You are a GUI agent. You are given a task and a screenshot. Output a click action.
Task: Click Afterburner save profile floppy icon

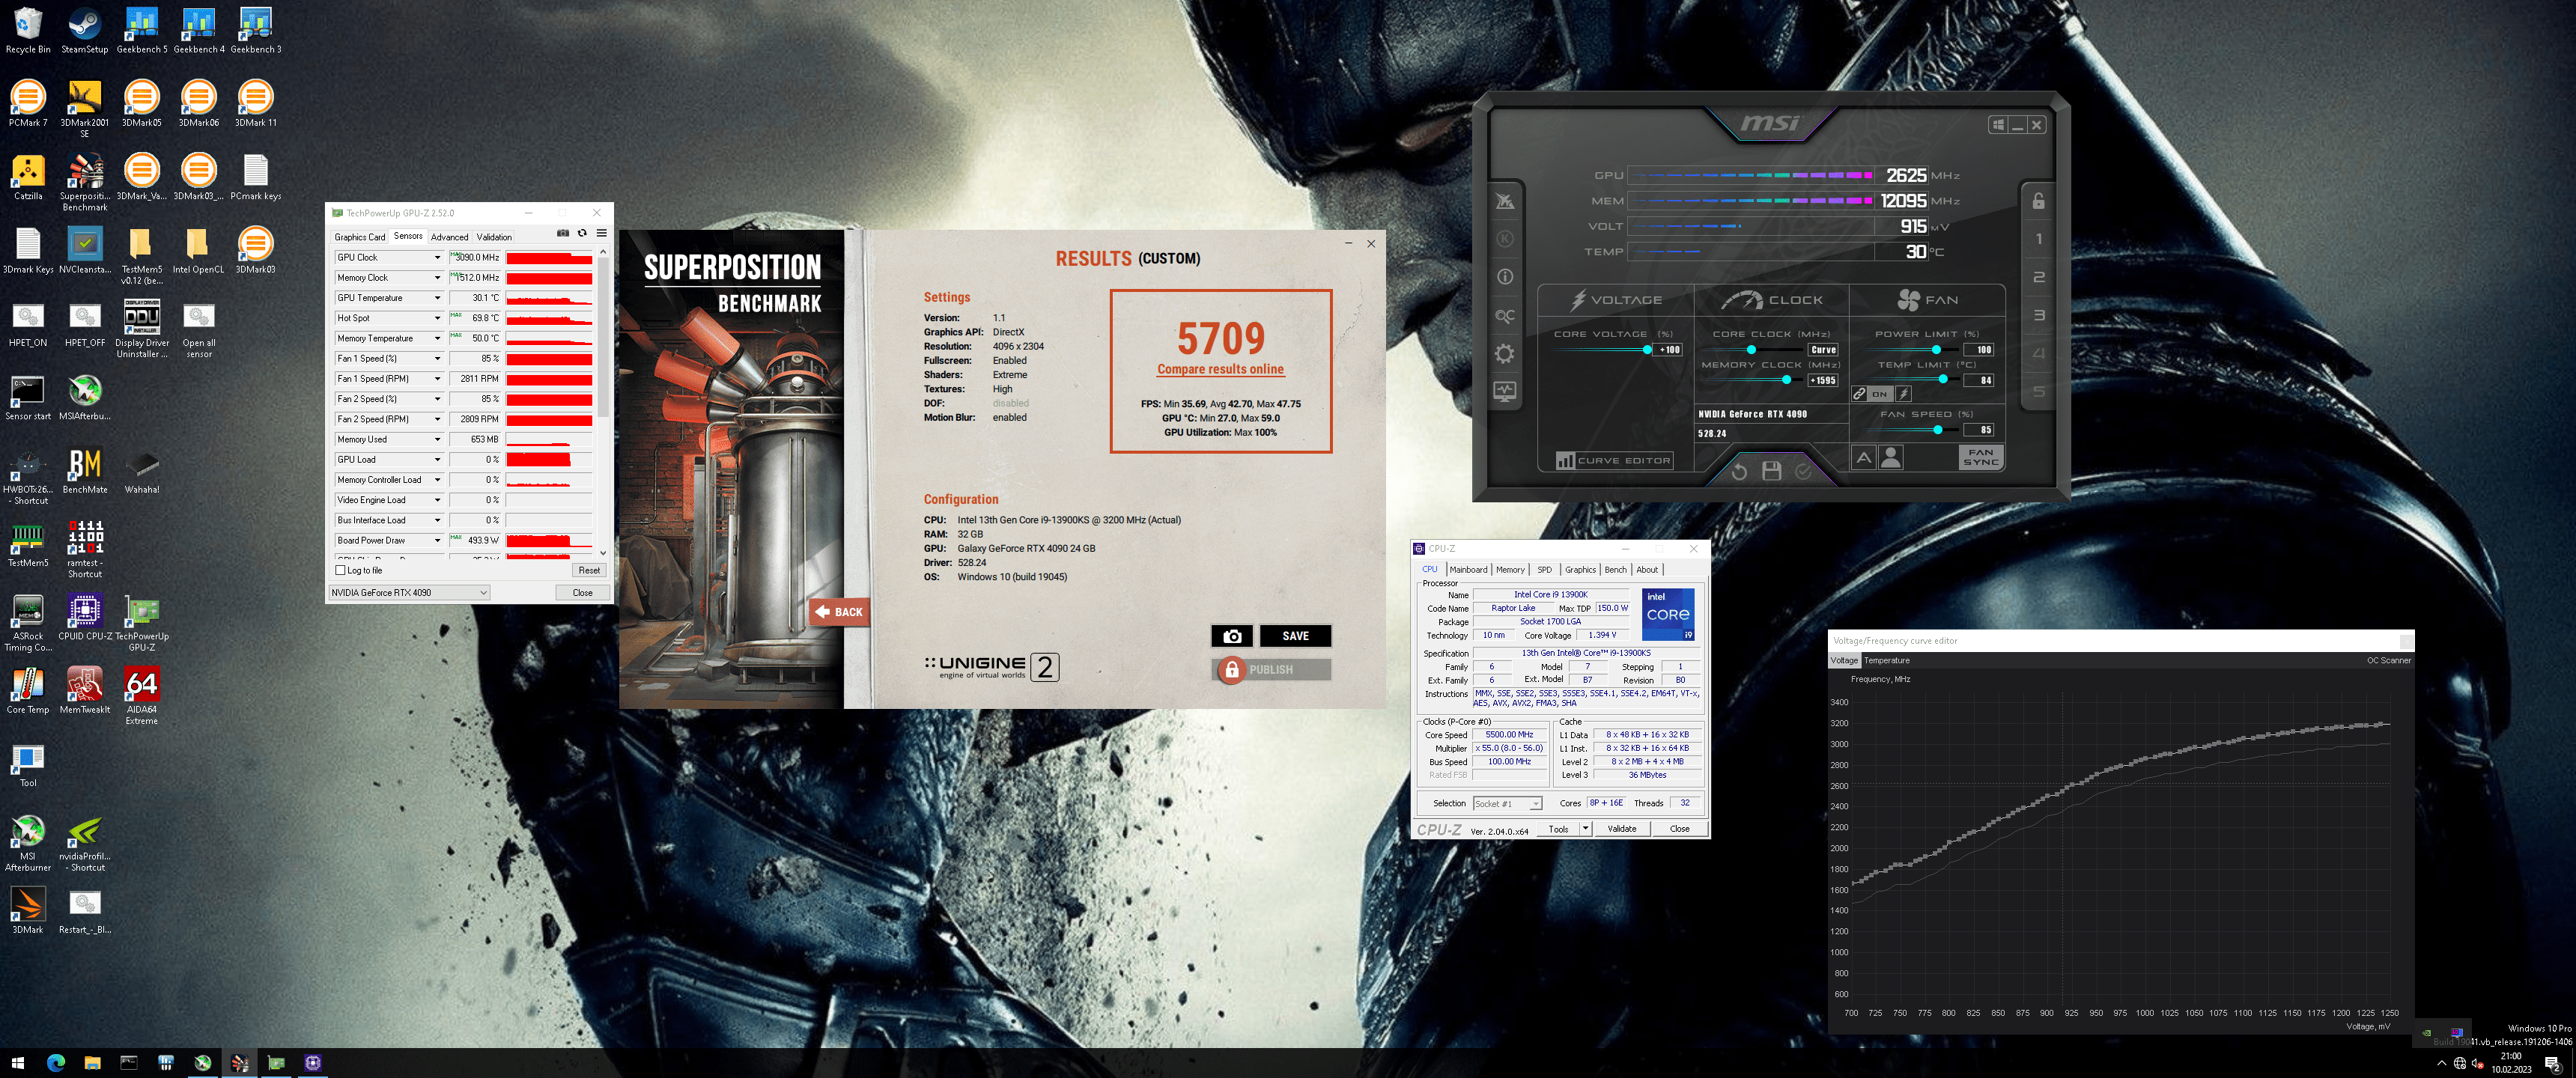coord(1771,471)
